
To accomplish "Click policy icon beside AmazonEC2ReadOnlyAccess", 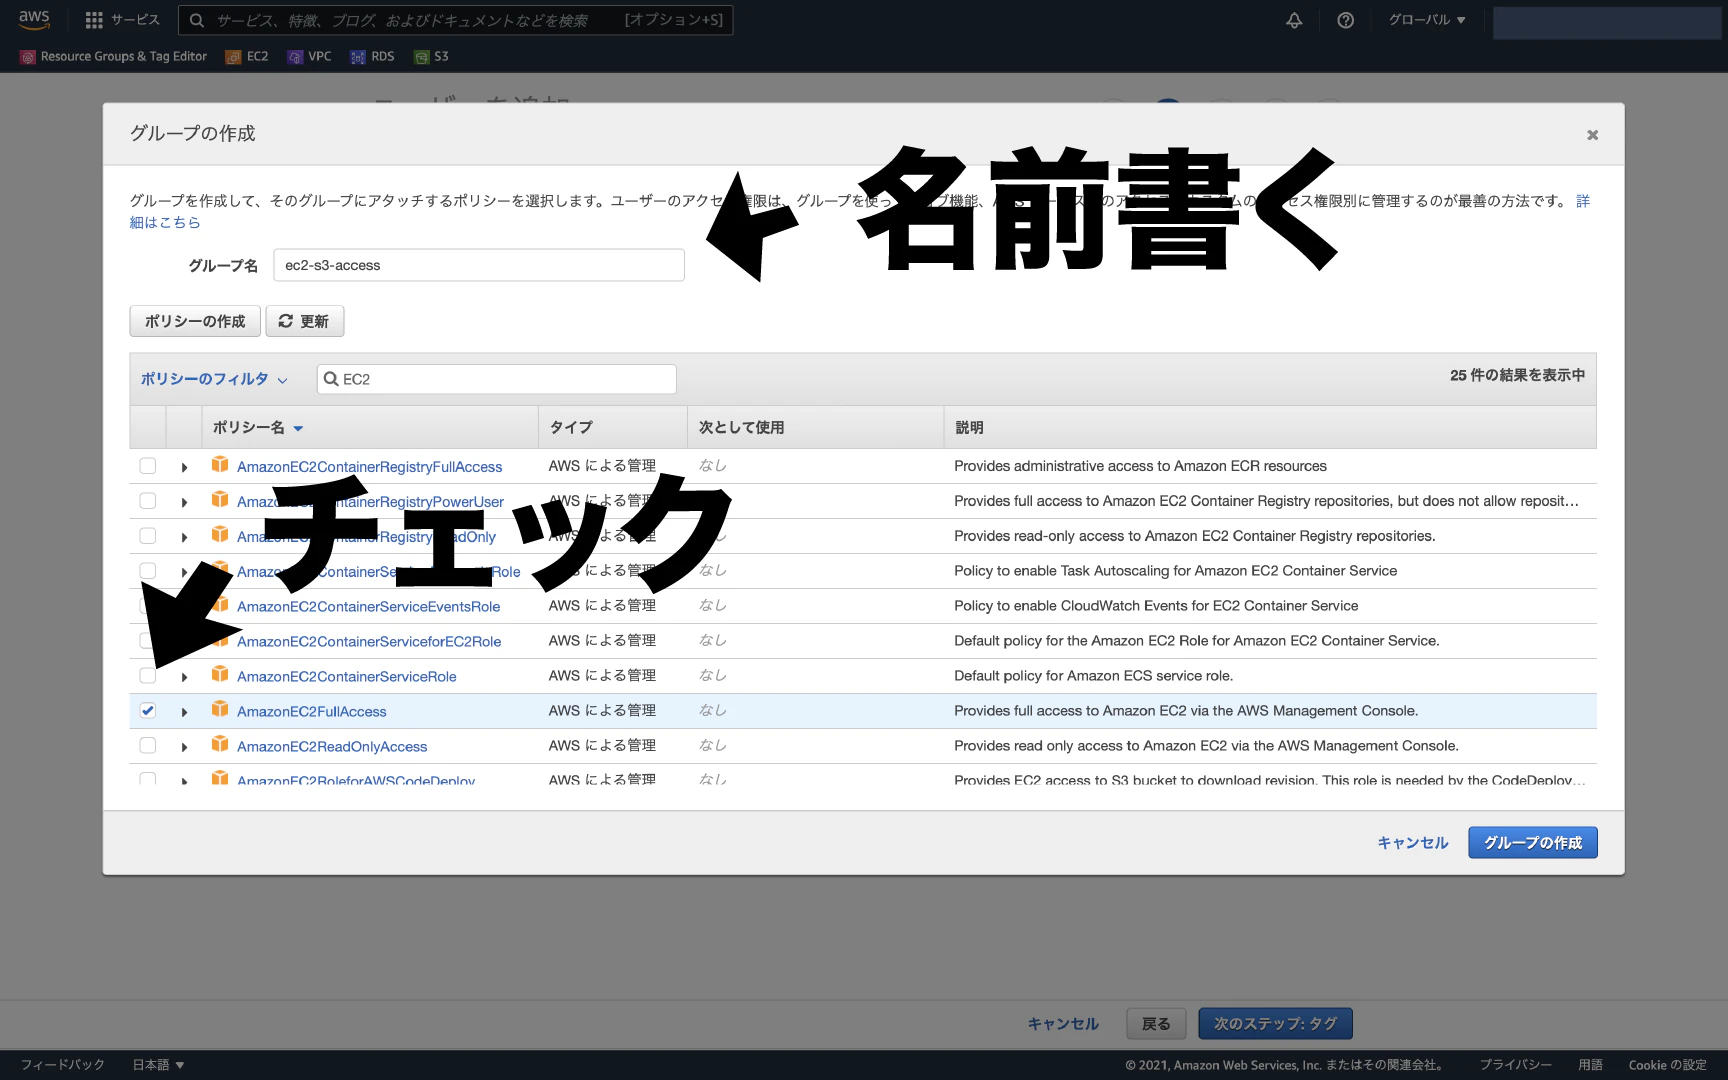I will [220, 745].
